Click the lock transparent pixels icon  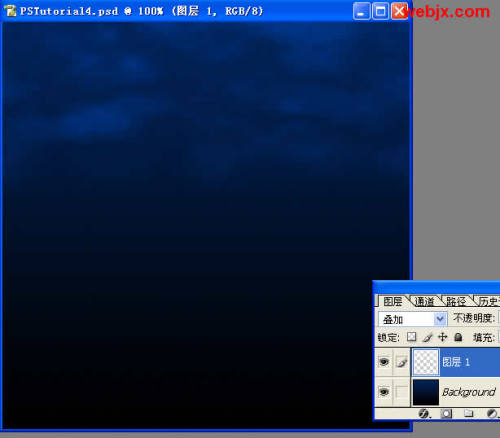(x=412, y=337)
